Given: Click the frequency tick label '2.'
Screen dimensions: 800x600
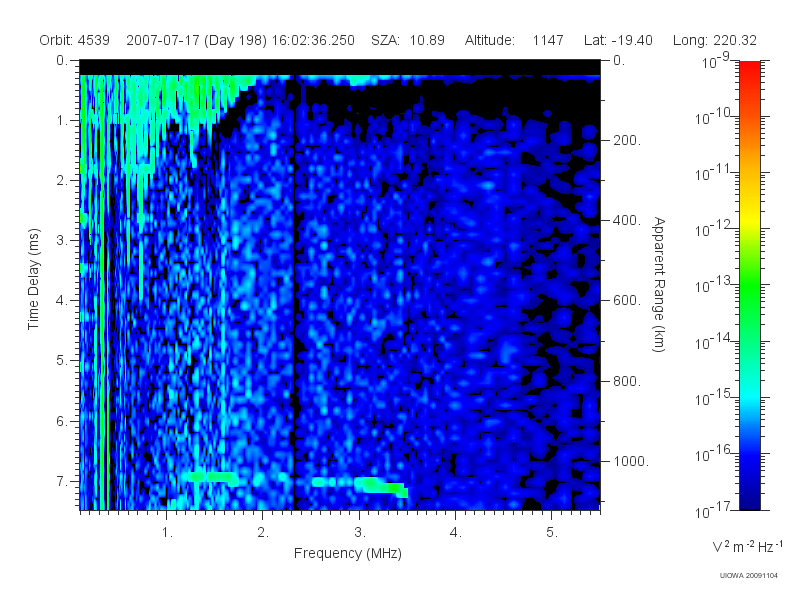Looking at the screenshot, I should tap(263, 533).
